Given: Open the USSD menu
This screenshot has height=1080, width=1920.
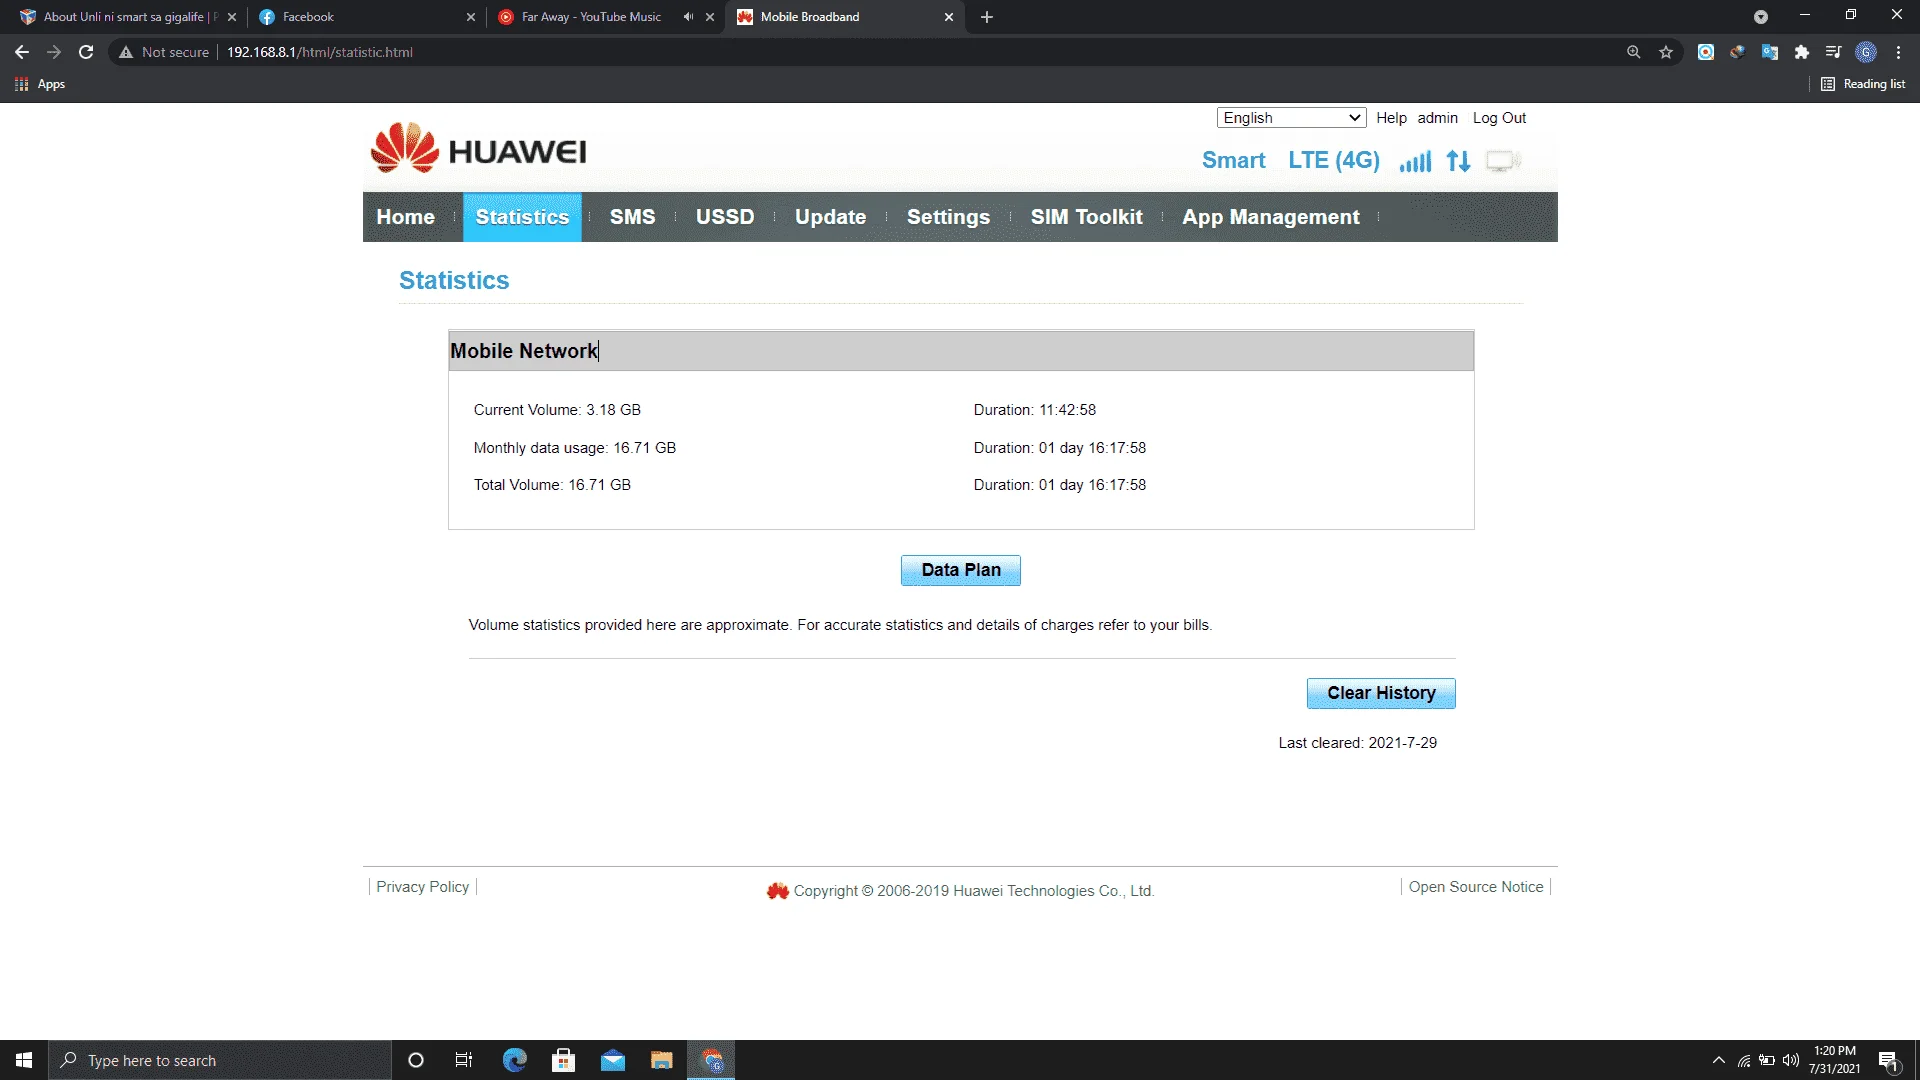Looking at the screenshot, I should (725, 217).
